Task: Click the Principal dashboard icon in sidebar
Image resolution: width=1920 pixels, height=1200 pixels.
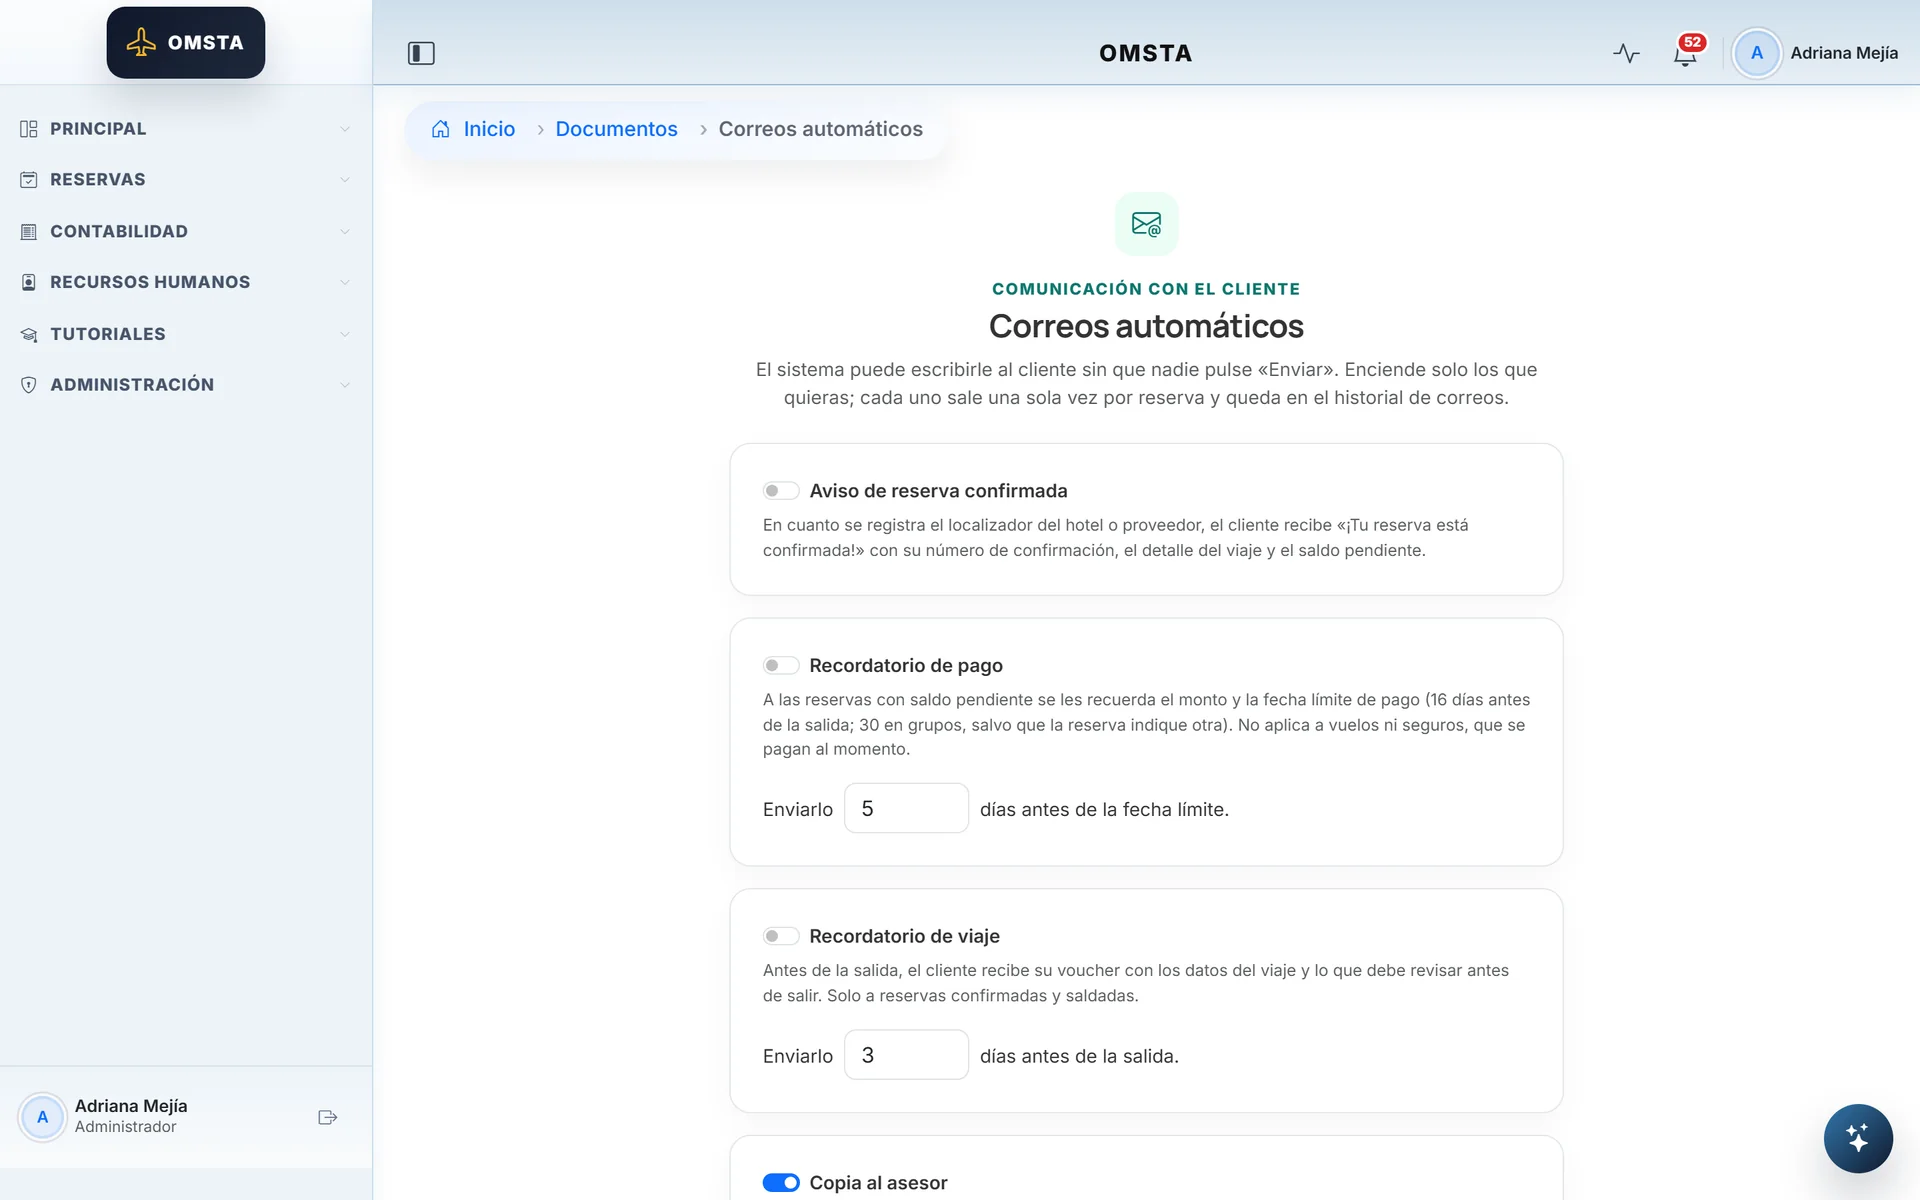Action: tap(29, 129)
